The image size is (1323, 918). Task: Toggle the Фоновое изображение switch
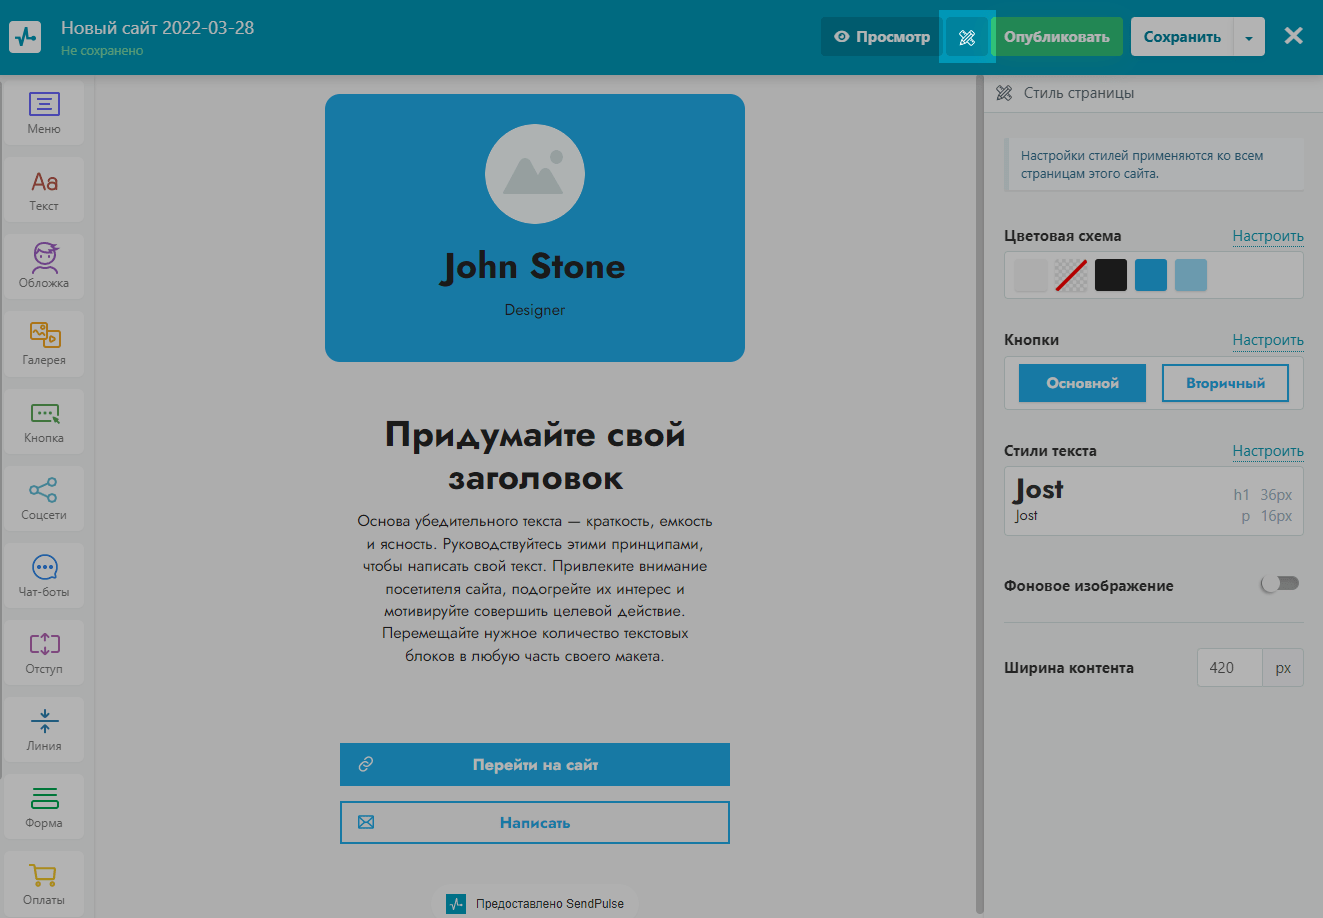point(1280,584)
